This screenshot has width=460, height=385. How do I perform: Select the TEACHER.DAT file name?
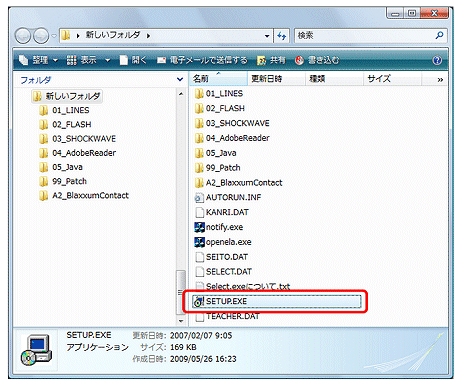(x=233, y=316)
